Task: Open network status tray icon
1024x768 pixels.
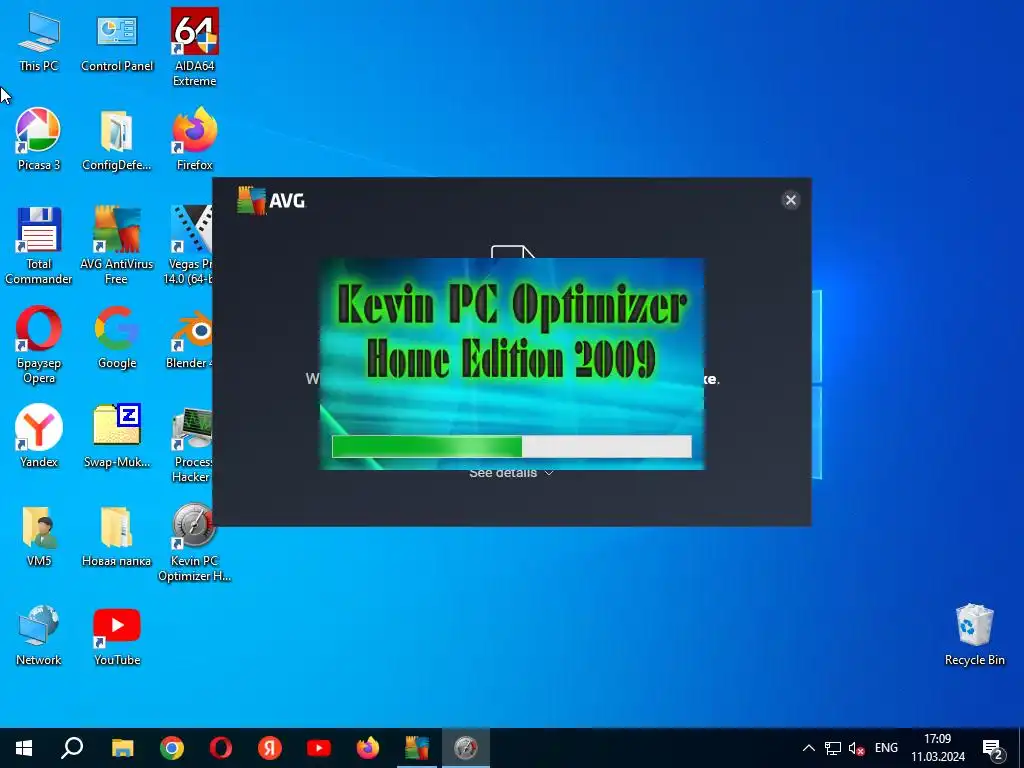Action: point(833,748)
